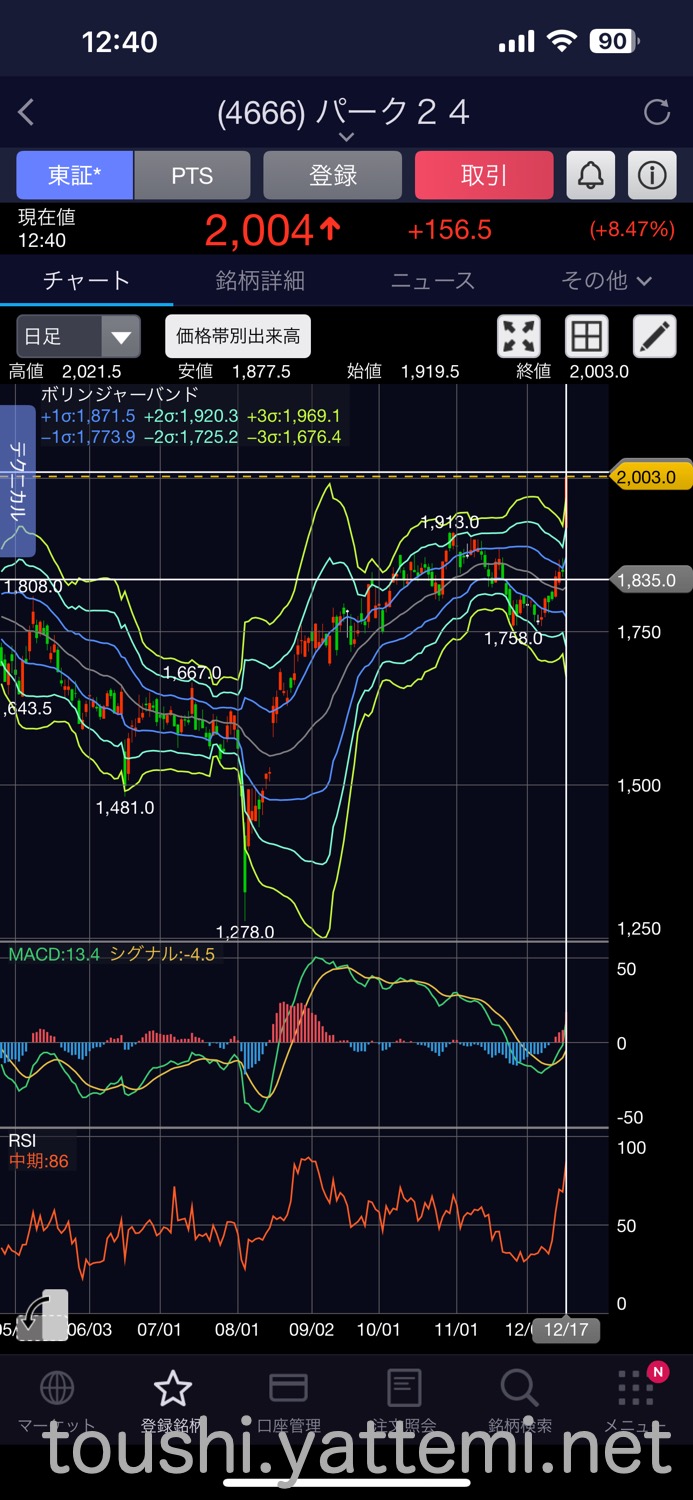Tap the back arrow icon

pyautogui.click(x=27, y=113)
